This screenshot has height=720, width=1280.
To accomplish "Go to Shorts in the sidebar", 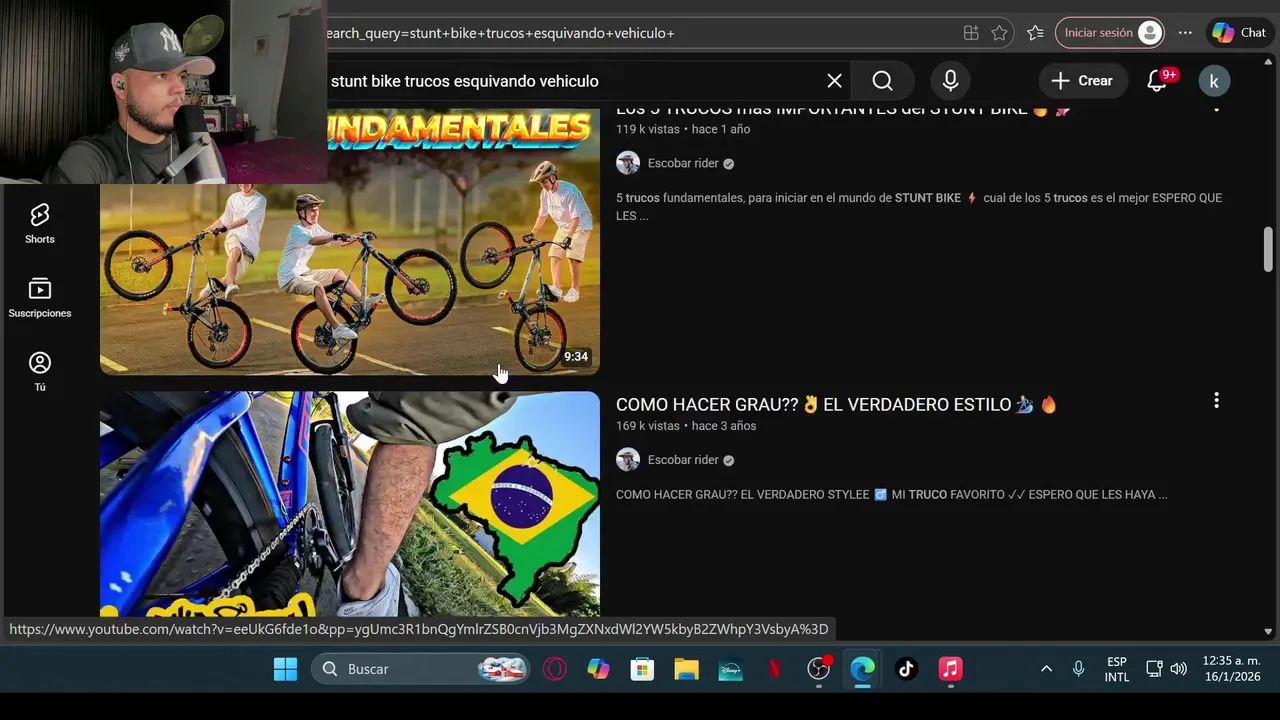I will point(40,223).
